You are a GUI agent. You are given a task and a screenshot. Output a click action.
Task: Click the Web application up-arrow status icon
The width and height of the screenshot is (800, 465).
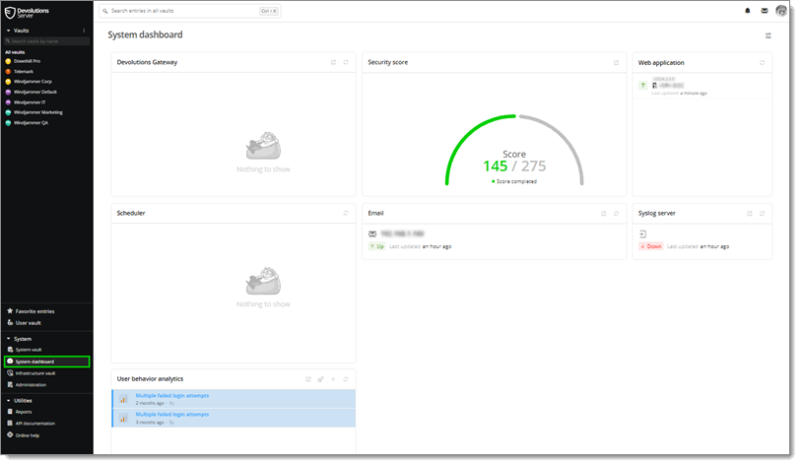pos(643,85)
